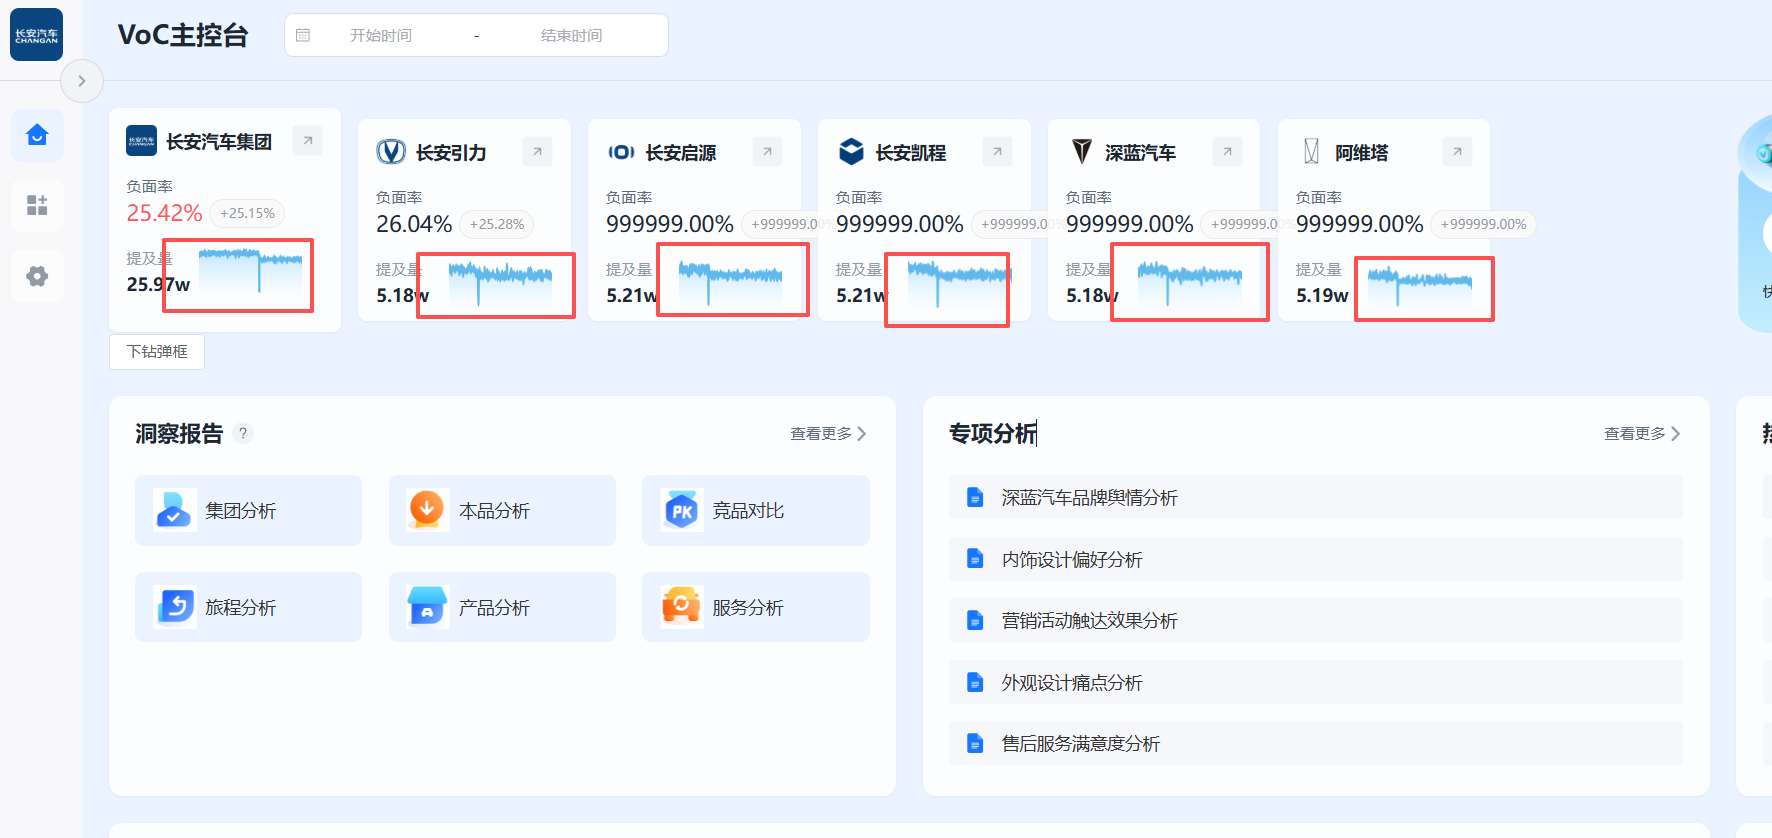
Task: Open the 本品分析 report tile
Action: pos(502,510)
